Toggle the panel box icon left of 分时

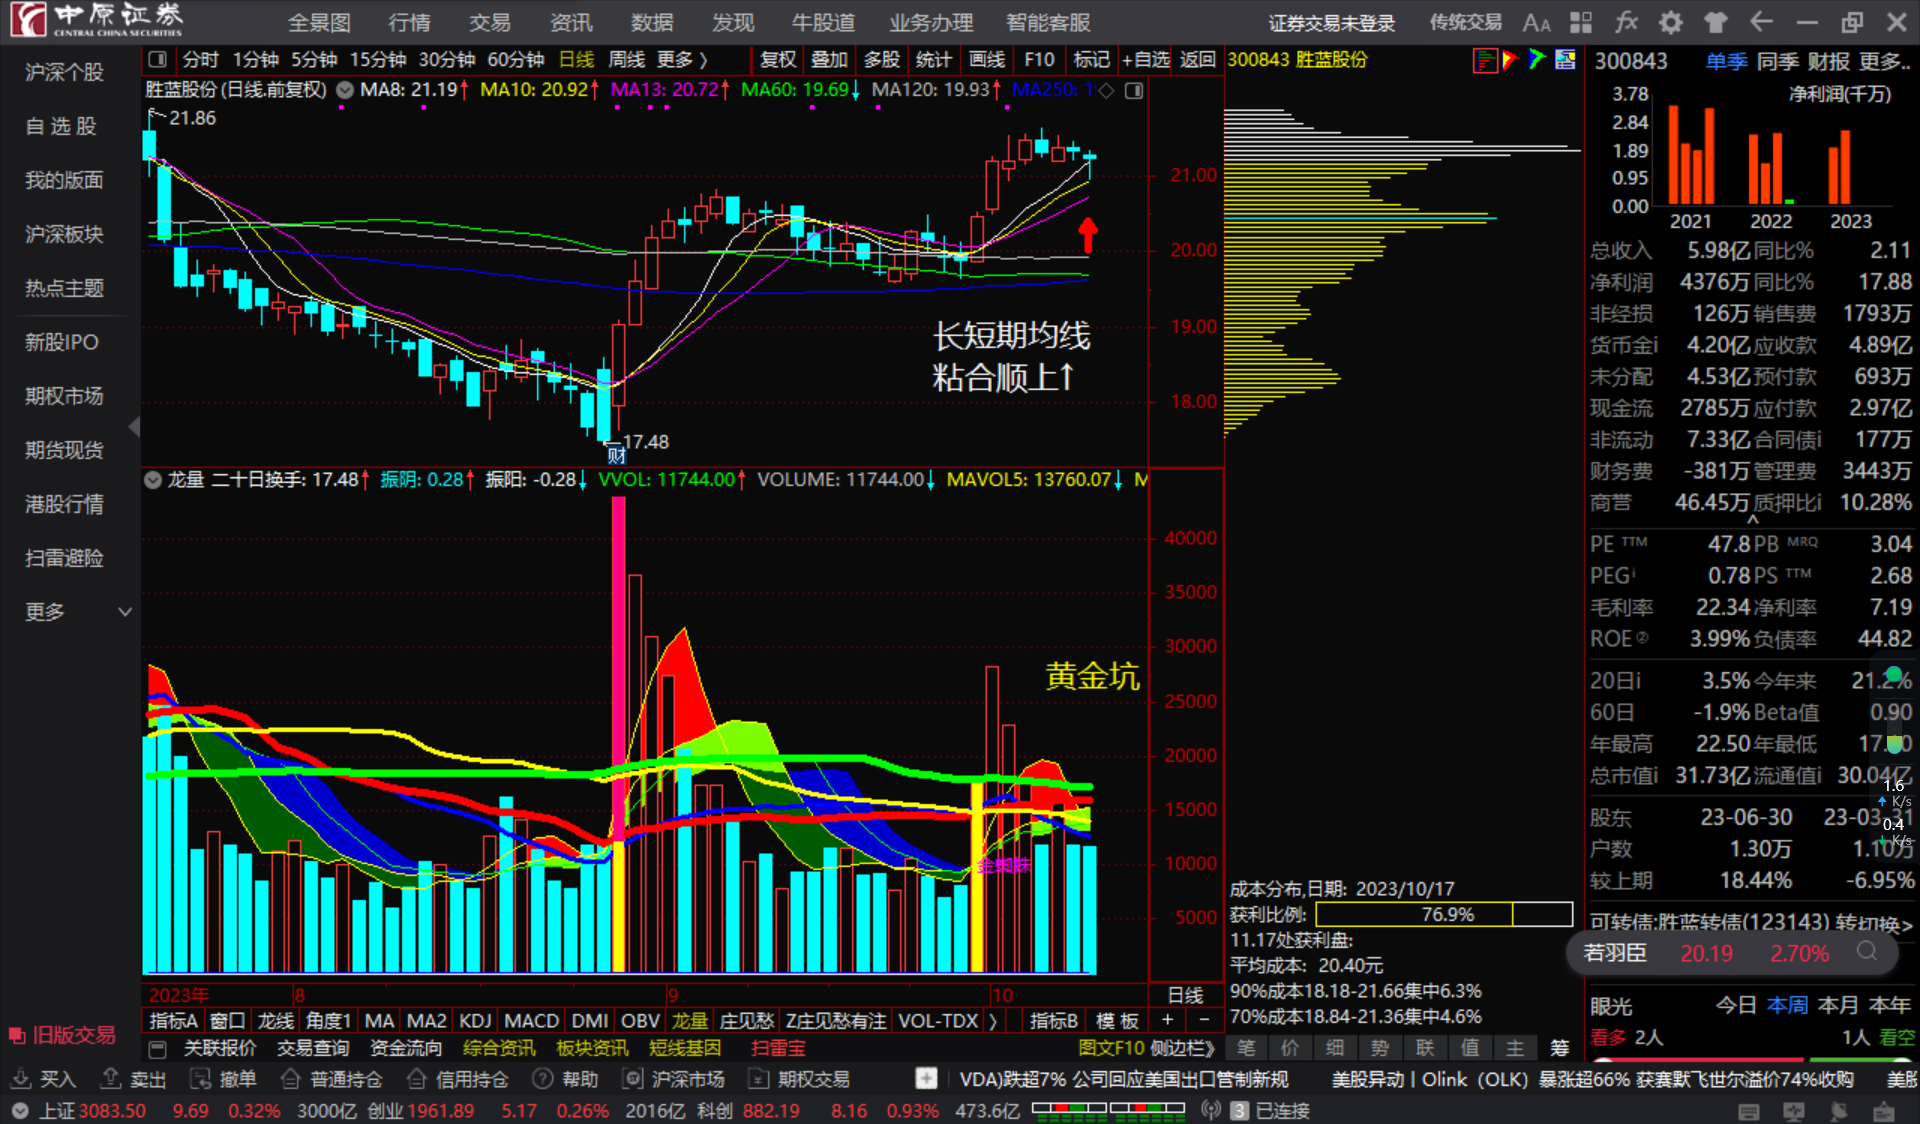coord(158,60)
